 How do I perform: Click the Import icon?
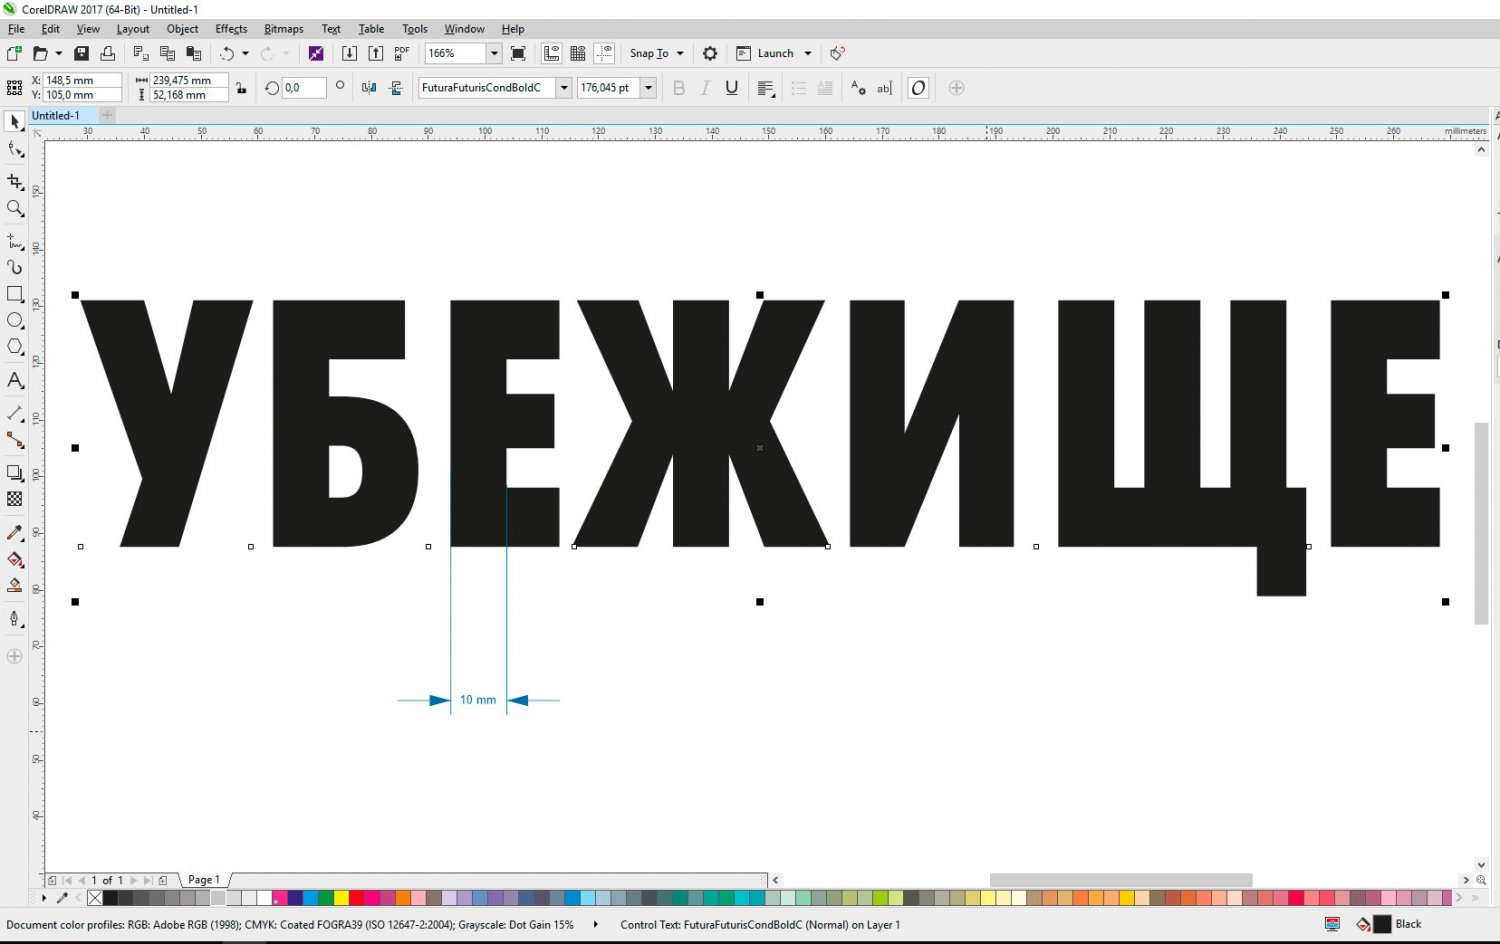coord(349,53)
